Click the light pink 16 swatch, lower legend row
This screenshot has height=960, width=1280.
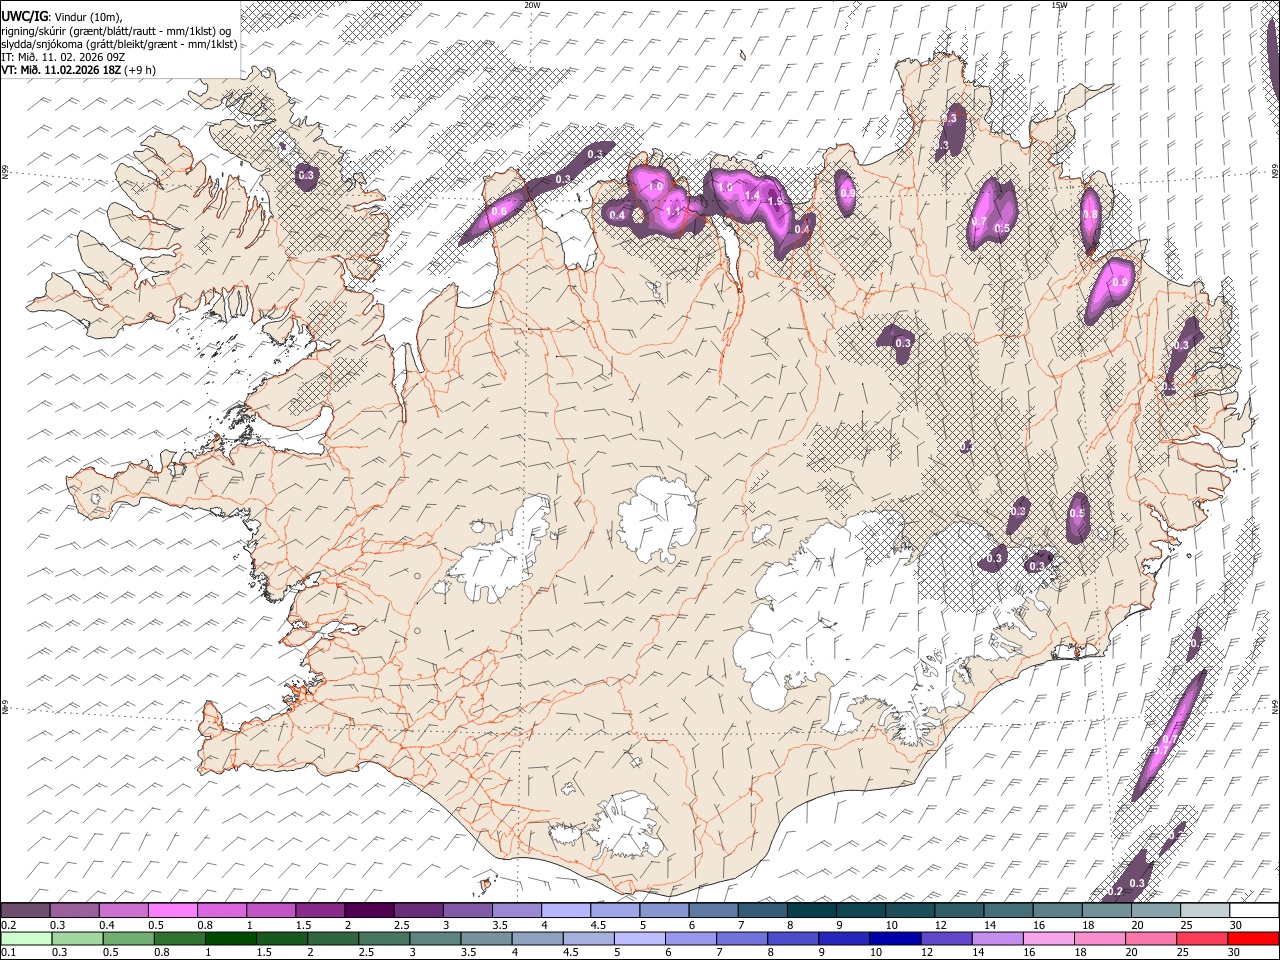coord(1048,938)
